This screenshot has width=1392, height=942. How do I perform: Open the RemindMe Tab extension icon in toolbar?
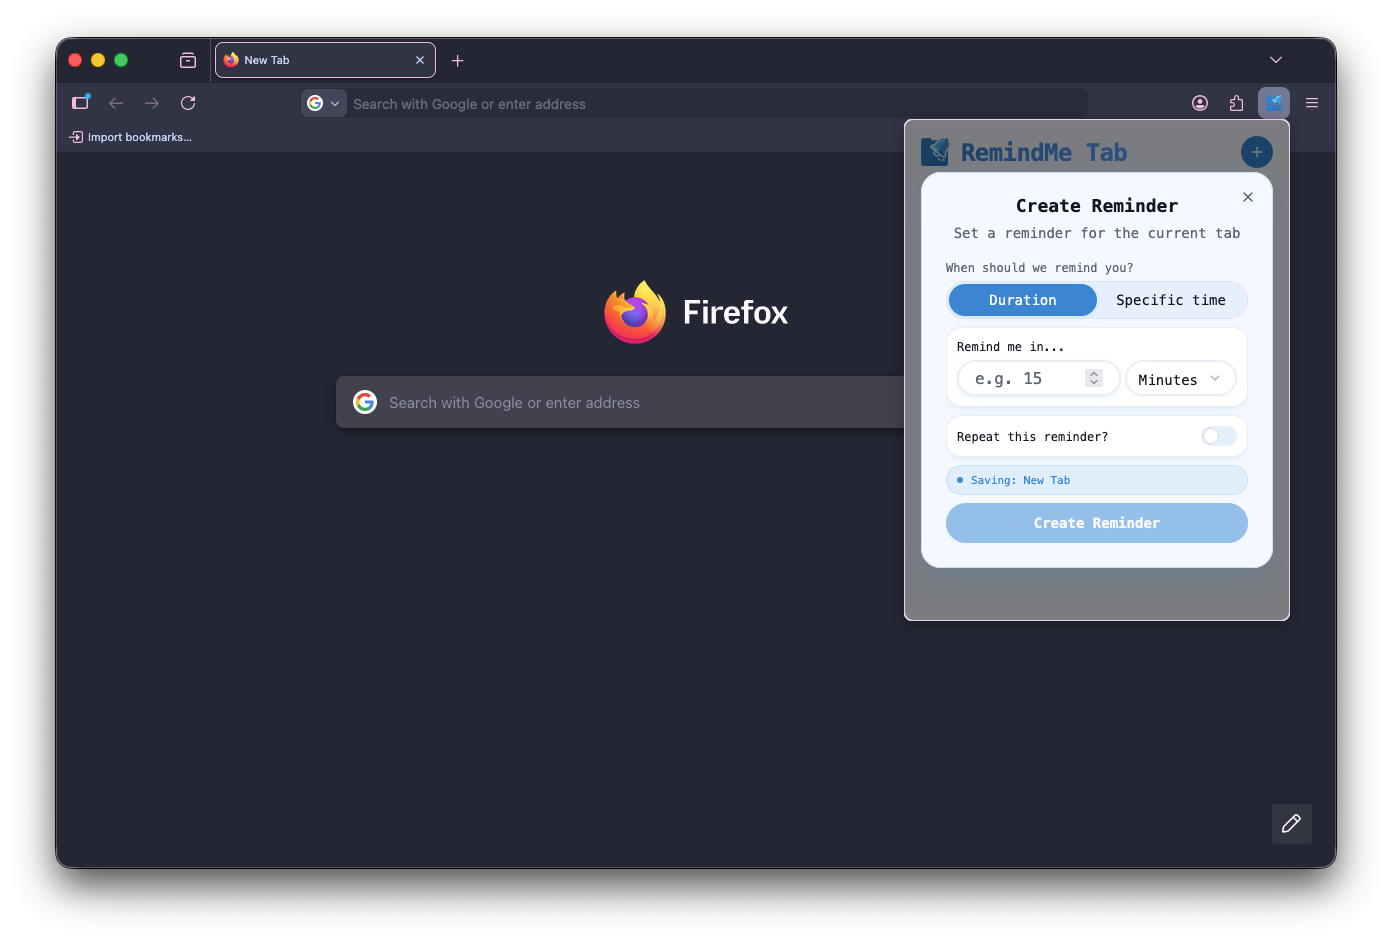[1273, 102]
